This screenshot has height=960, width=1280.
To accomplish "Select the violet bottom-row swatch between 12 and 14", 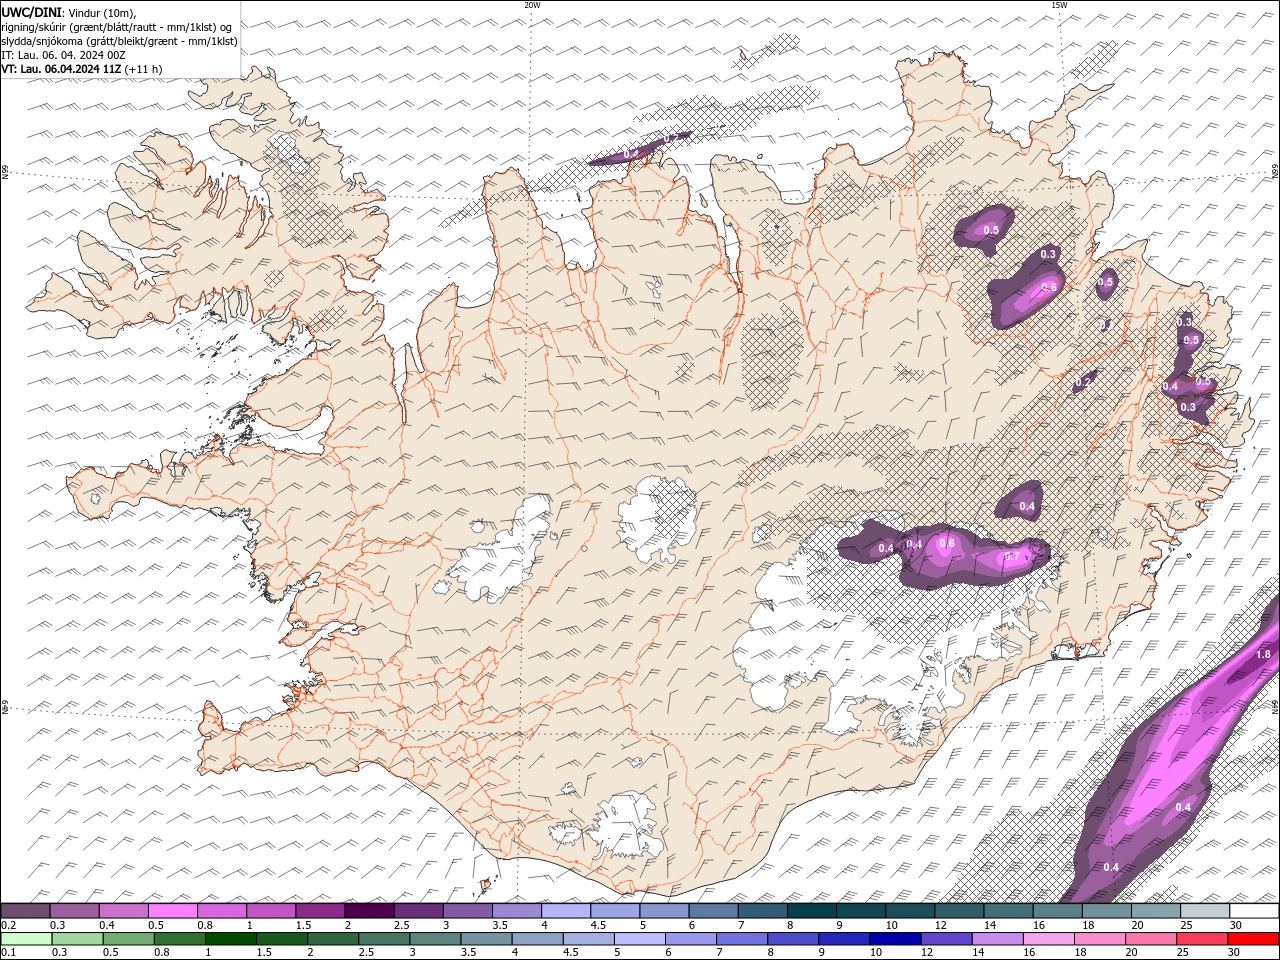I will click(946, 939).
